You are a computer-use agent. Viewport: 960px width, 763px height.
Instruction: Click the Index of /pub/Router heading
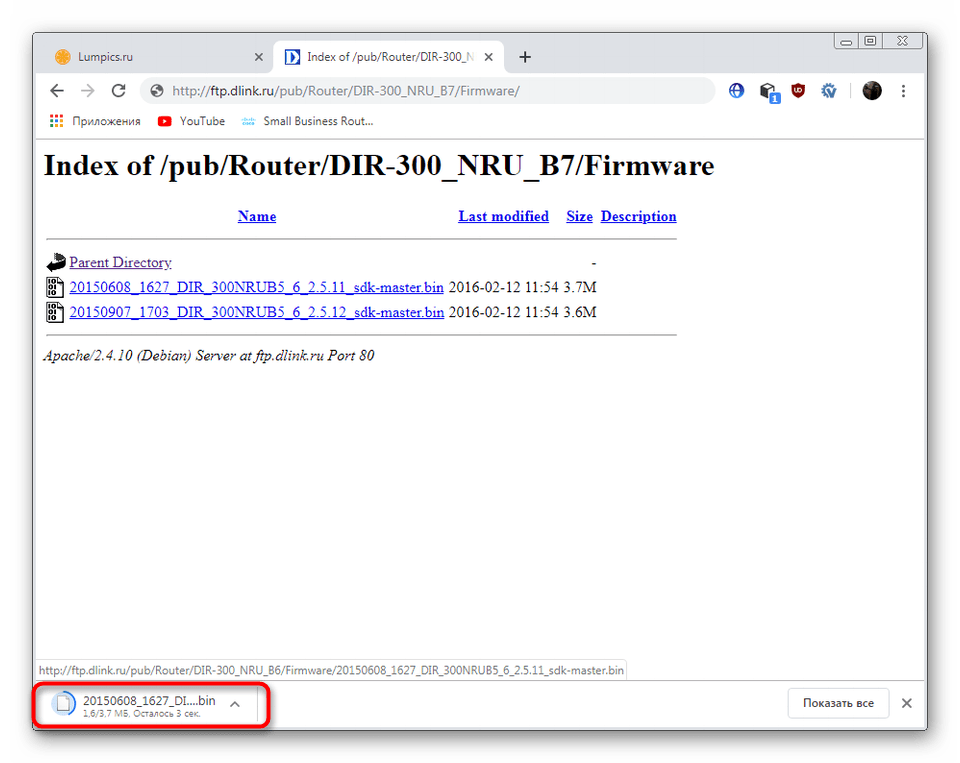tap(379, 166)
